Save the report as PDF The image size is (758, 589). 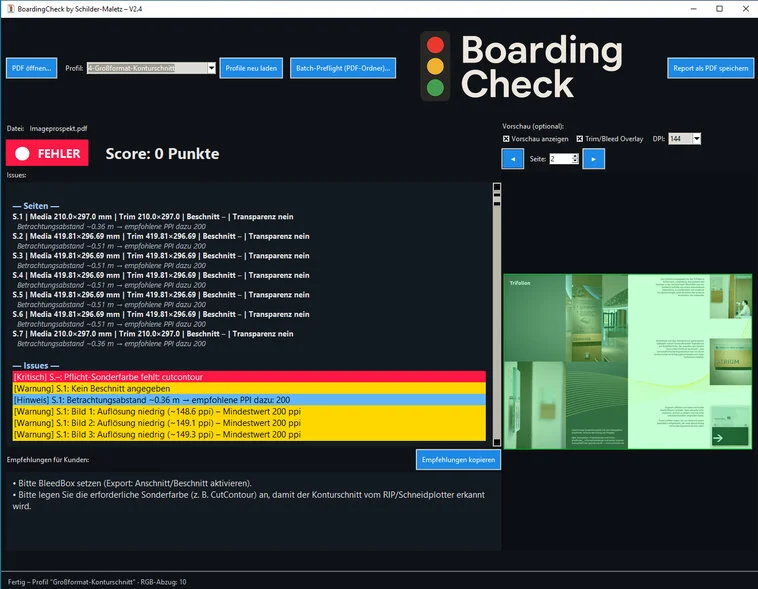[710, 68]
